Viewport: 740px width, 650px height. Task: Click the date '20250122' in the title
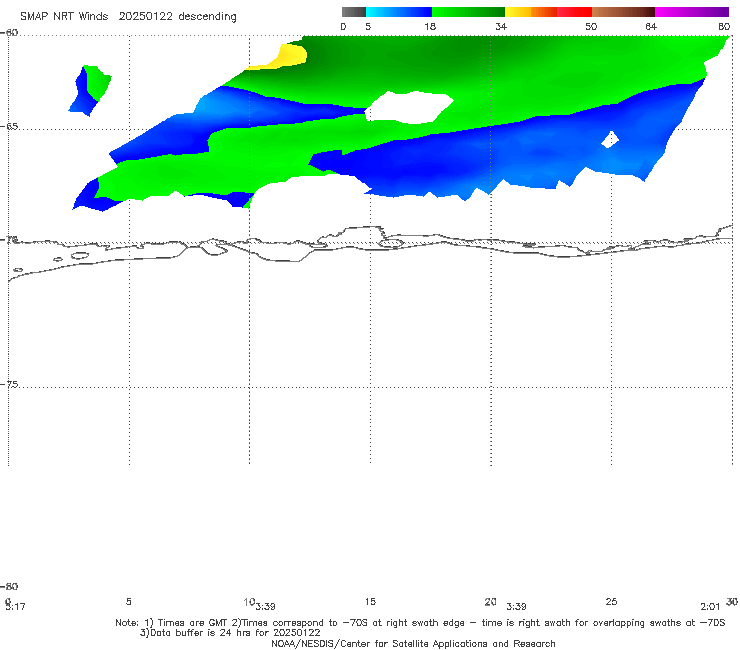(145, 16)
